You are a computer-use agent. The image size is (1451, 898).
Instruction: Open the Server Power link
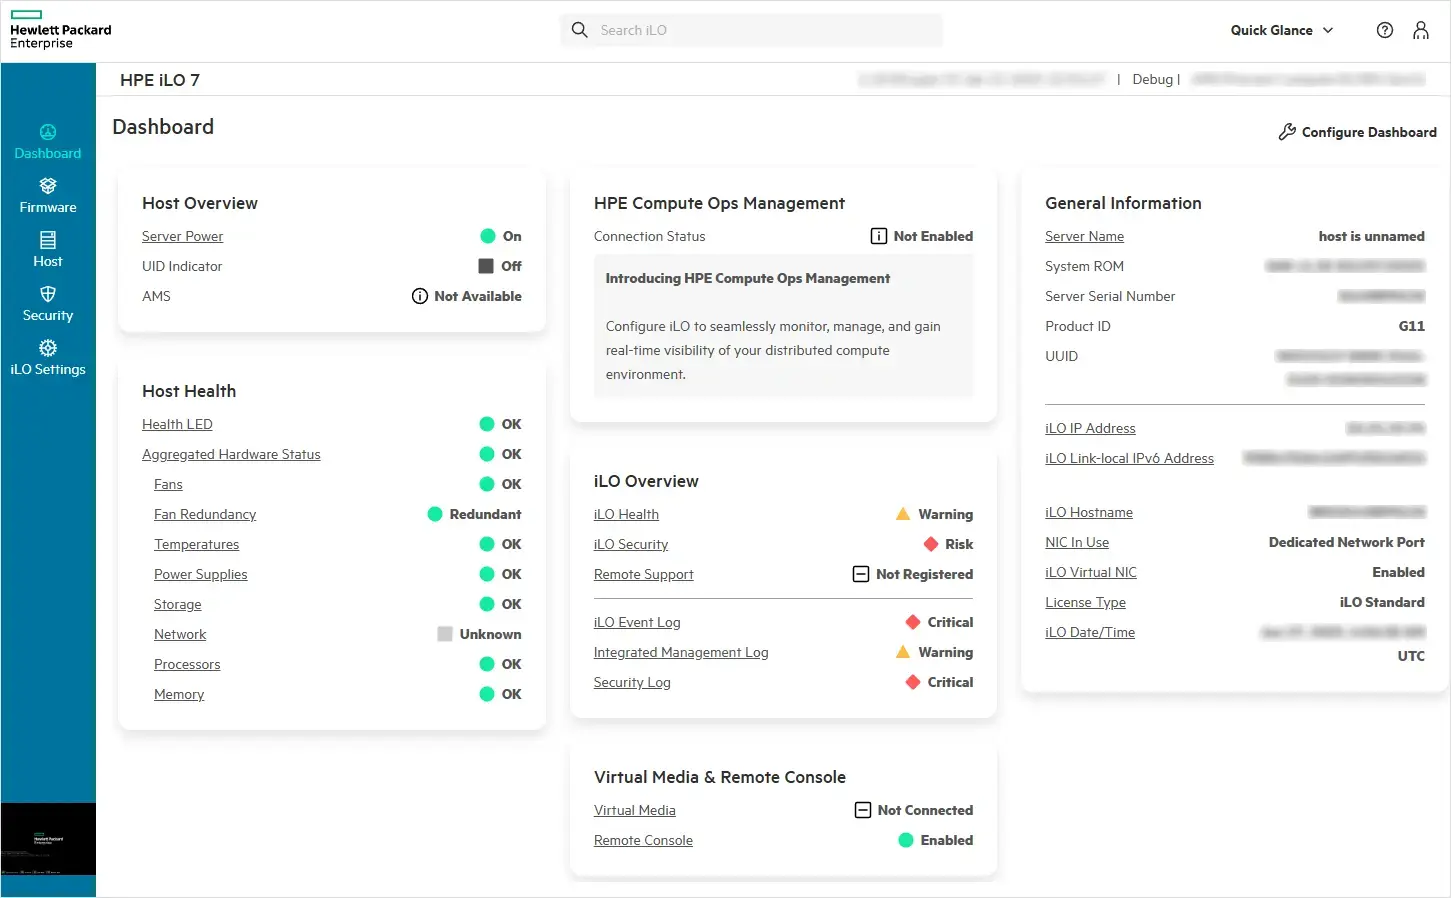click(x=182, y=236)
